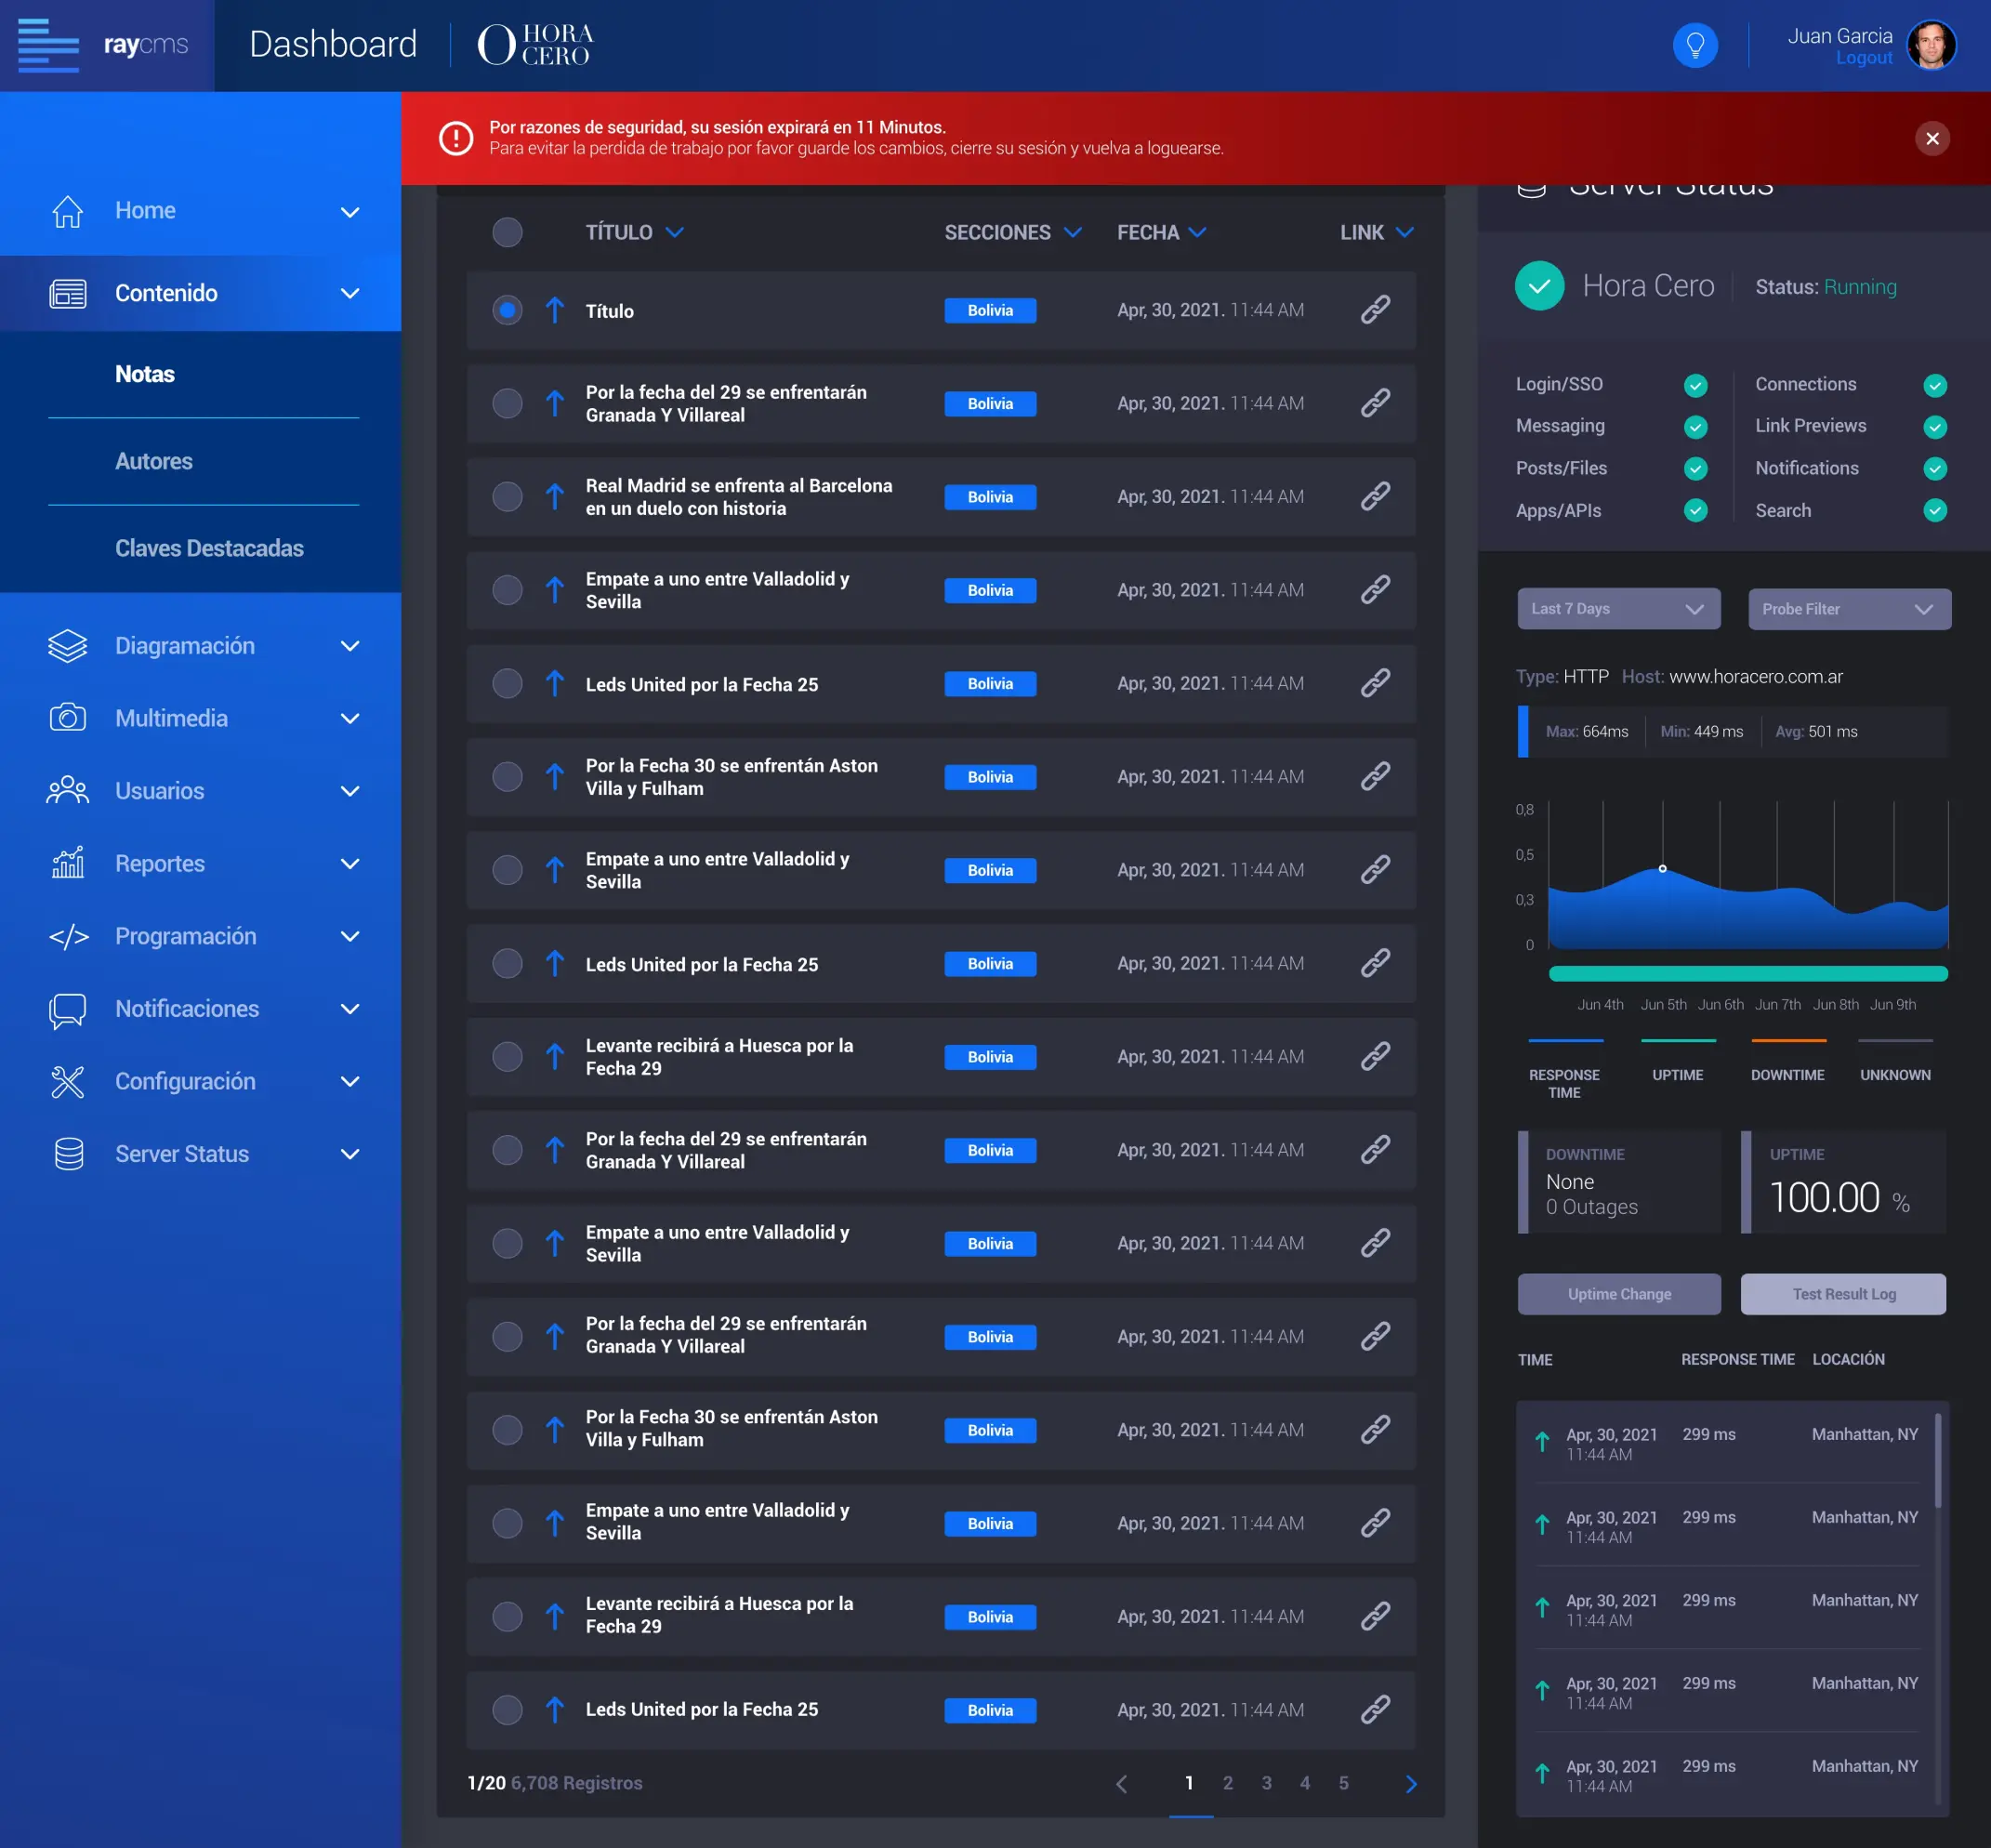This screenshot has width=1991, height=1848.
Task: Click the teal uptime bar under the chart
Action: (x=1748, y=972)
